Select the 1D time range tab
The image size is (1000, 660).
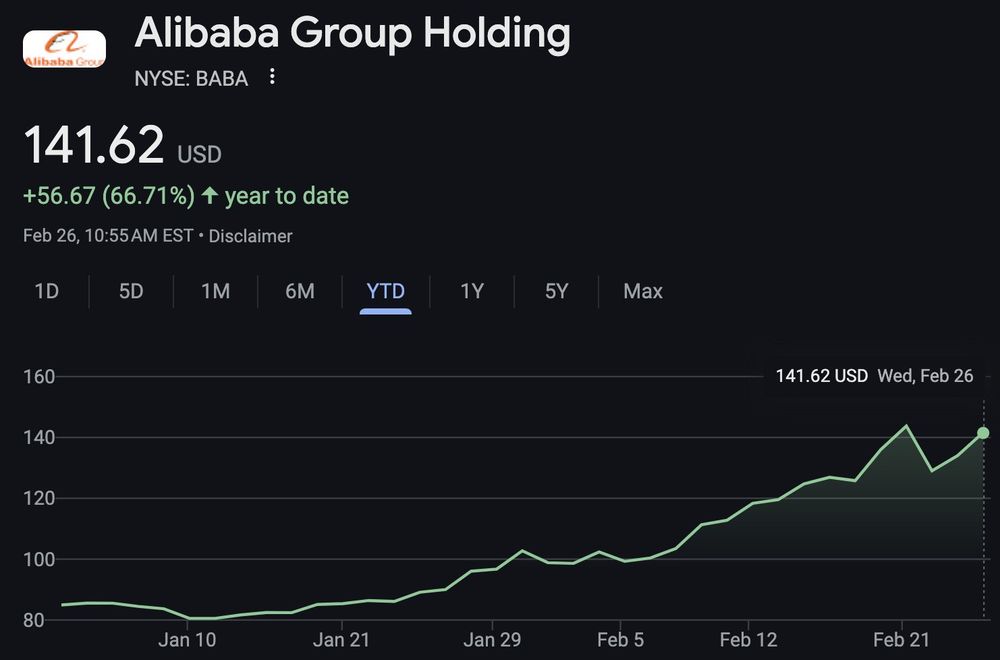(x=46, y=292)
